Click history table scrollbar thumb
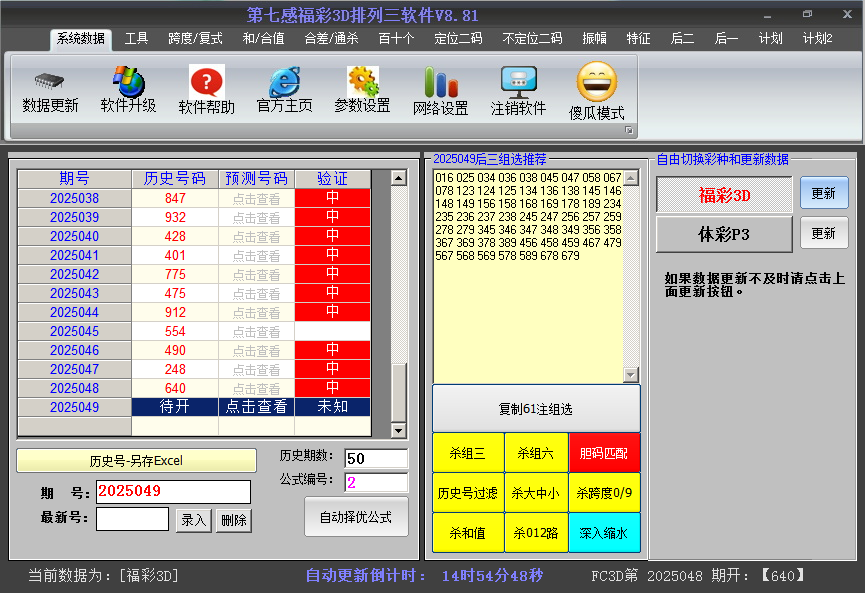Screen dimensions: 865x593 (x=398, y=393)
